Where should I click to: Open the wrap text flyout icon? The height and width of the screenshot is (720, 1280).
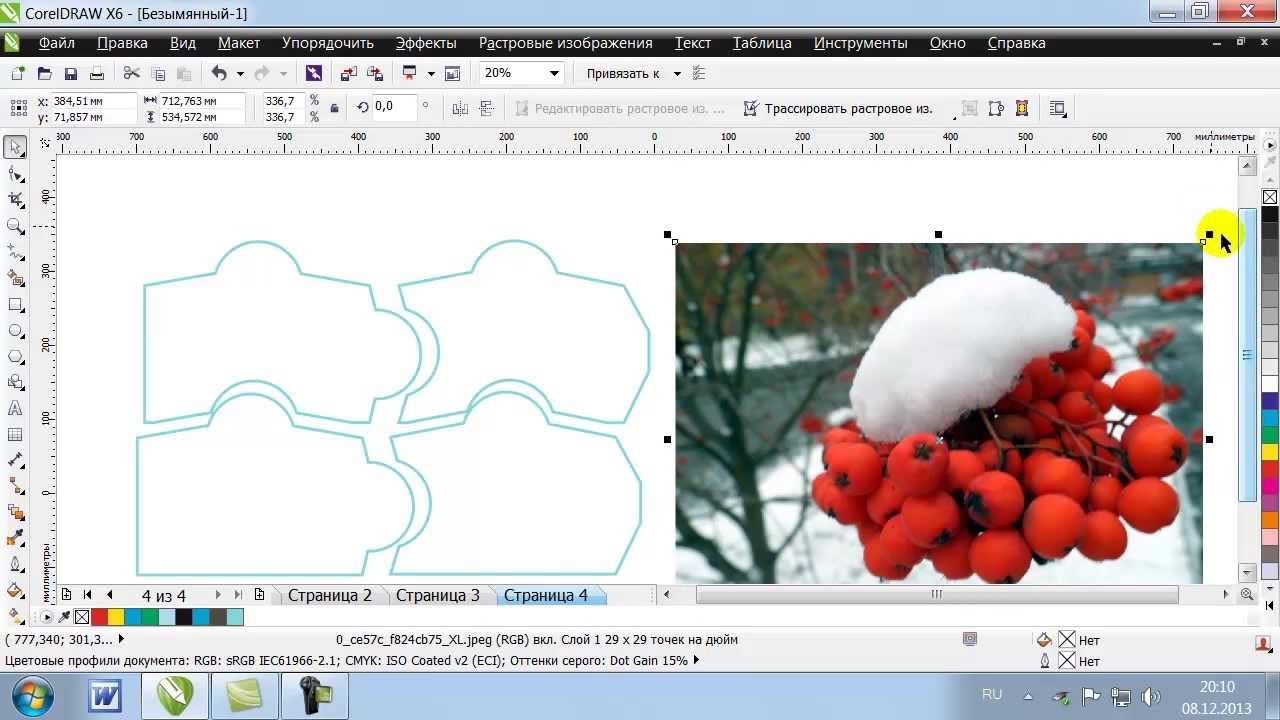(1058, 108)
